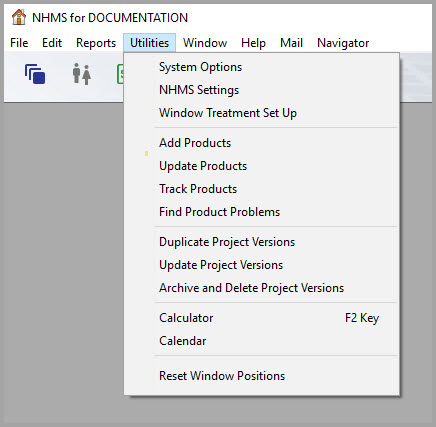Select Find Product Problems
The height and width of the screenshot is (427, 436).
262,212
